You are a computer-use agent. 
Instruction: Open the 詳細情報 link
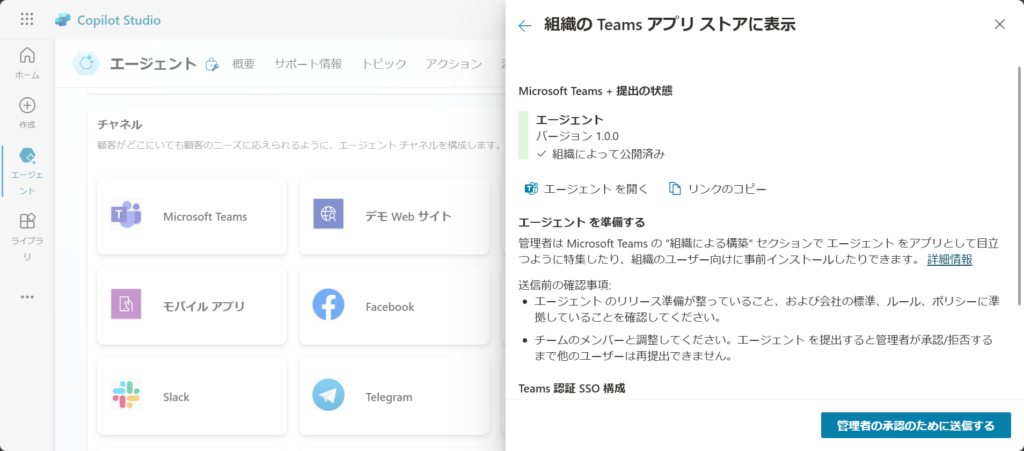(x=950, y=260)
